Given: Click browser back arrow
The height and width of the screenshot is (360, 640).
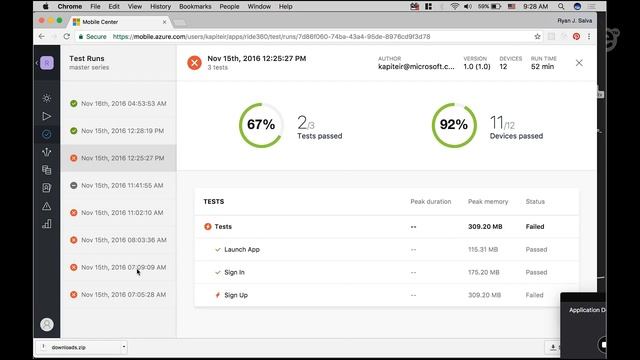Looking at the screenshot, I should point(42,36).
